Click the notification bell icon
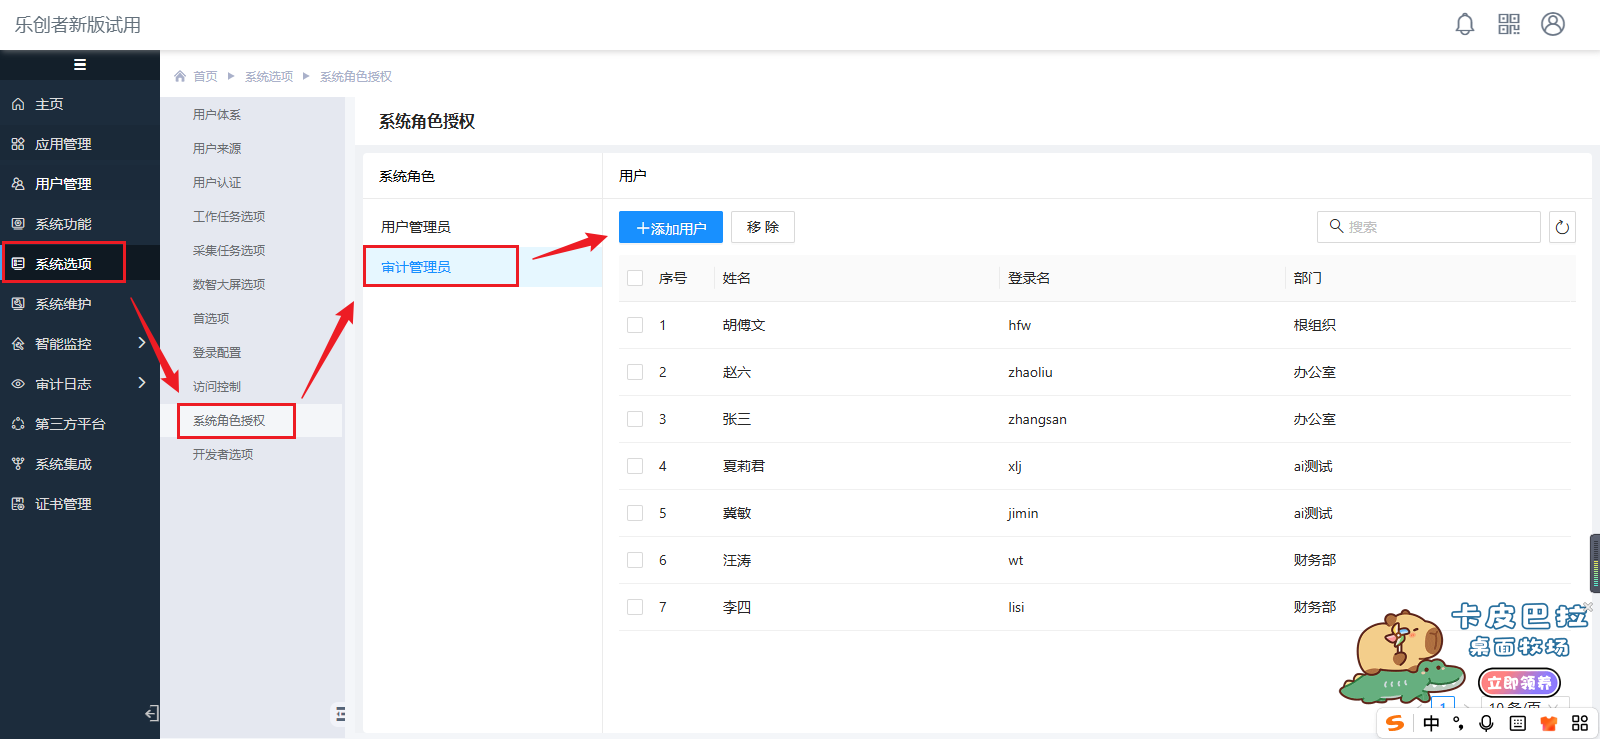Viewport: 1600px width, 739px height. coord(1464,24)
